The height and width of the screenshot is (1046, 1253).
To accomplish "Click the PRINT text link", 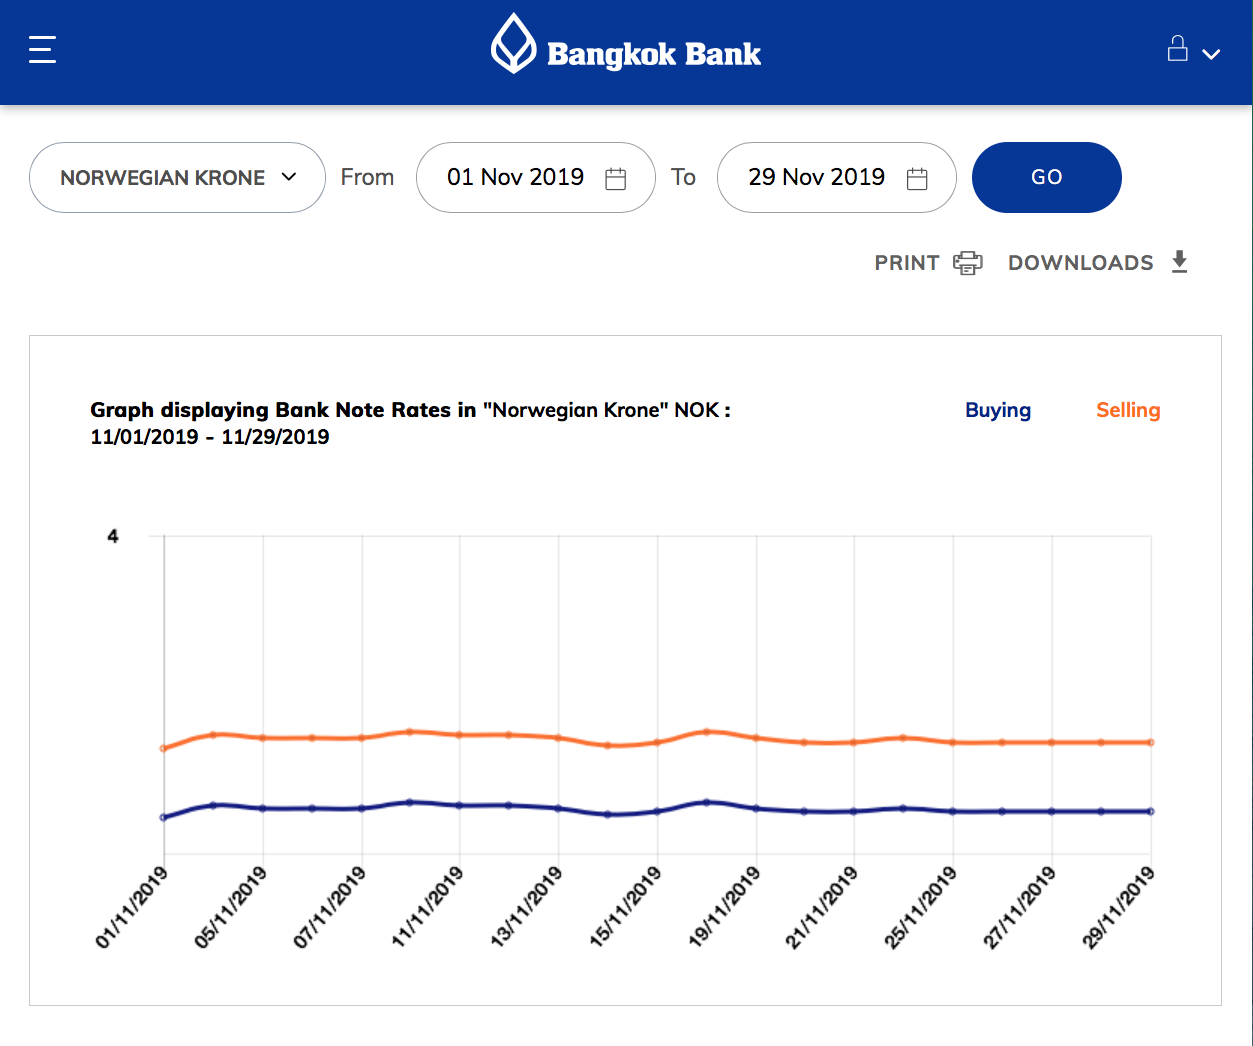I will (906, 263).
